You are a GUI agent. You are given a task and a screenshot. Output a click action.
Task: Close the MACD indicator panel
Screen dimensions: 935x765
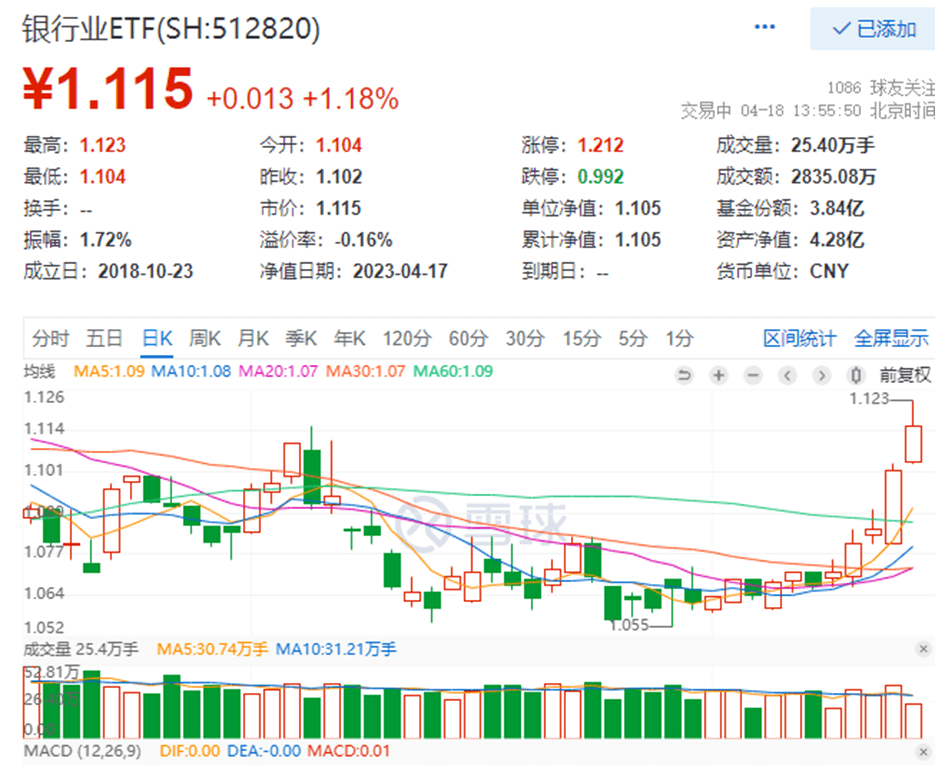tap(923, 751)
